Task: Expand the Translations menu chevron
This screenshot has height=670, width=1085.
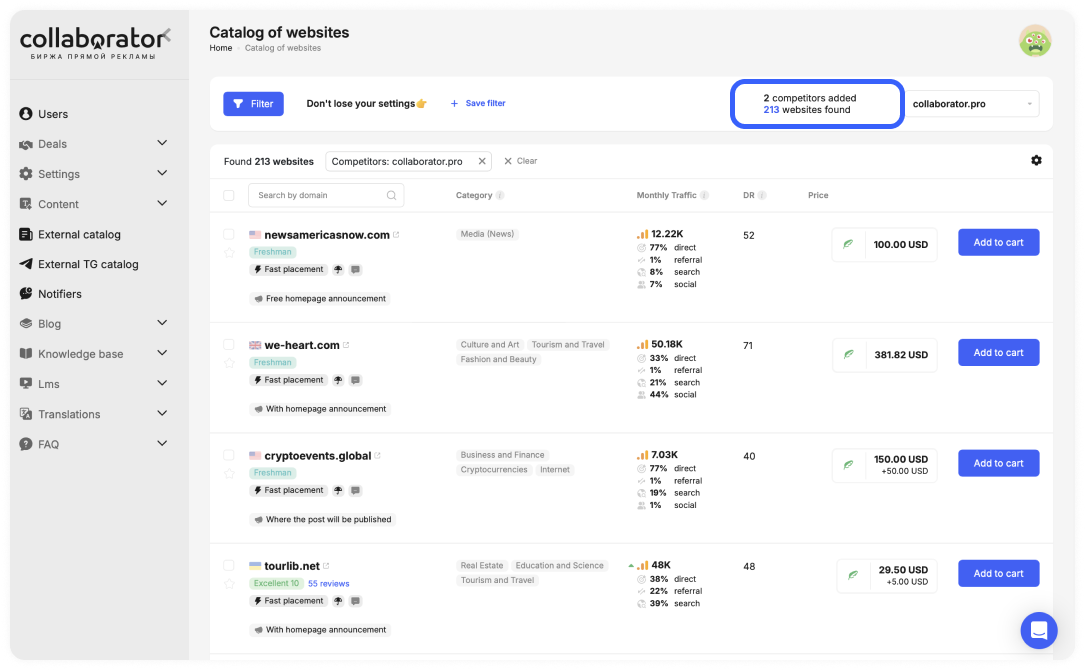Action: (x=162, y=413)
